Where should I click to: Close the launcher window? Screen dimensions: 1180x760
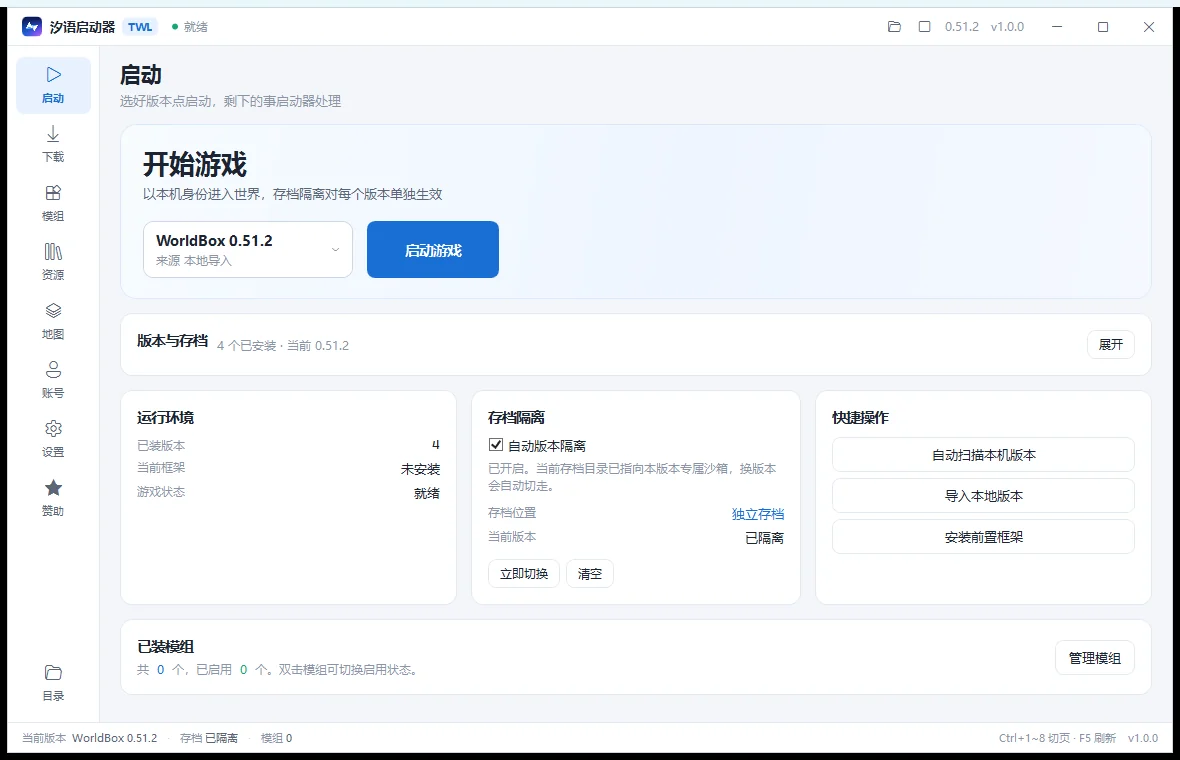pyautogui.click(x=1148, y=27)
